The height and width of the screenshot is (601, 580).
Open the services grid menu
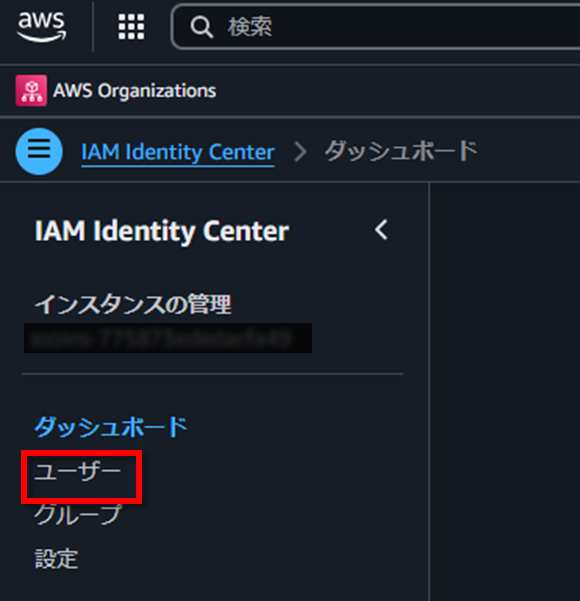pyautogui.click(x=131, y=26)
